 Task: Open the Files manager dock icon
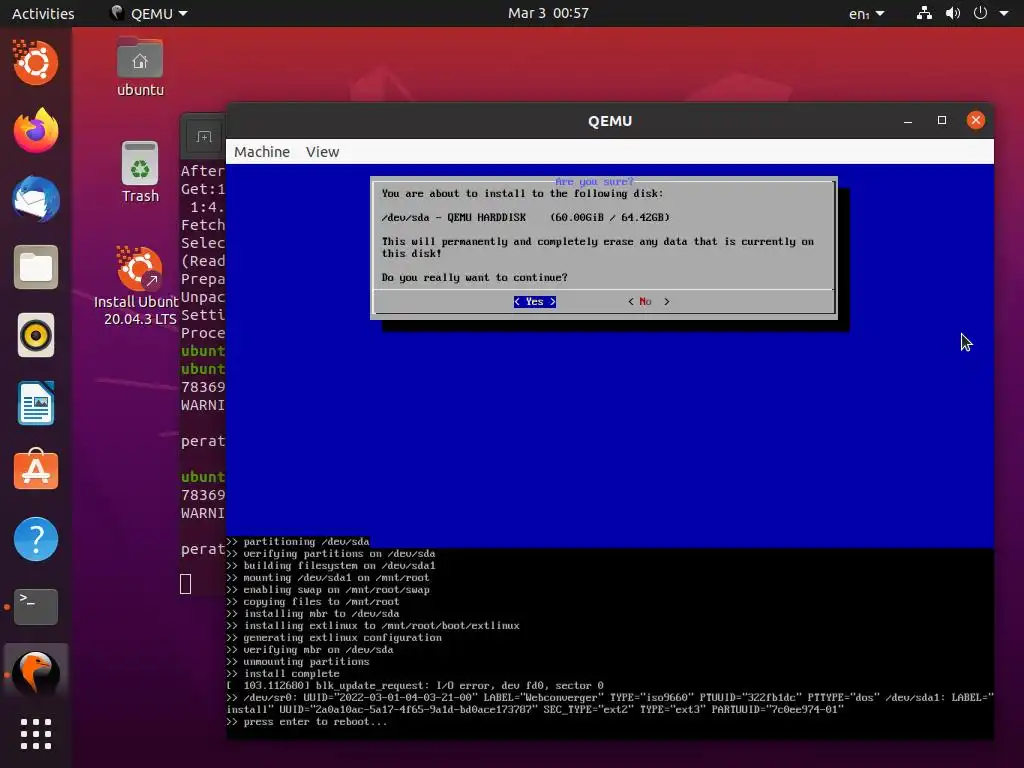[x=35, y=267]
